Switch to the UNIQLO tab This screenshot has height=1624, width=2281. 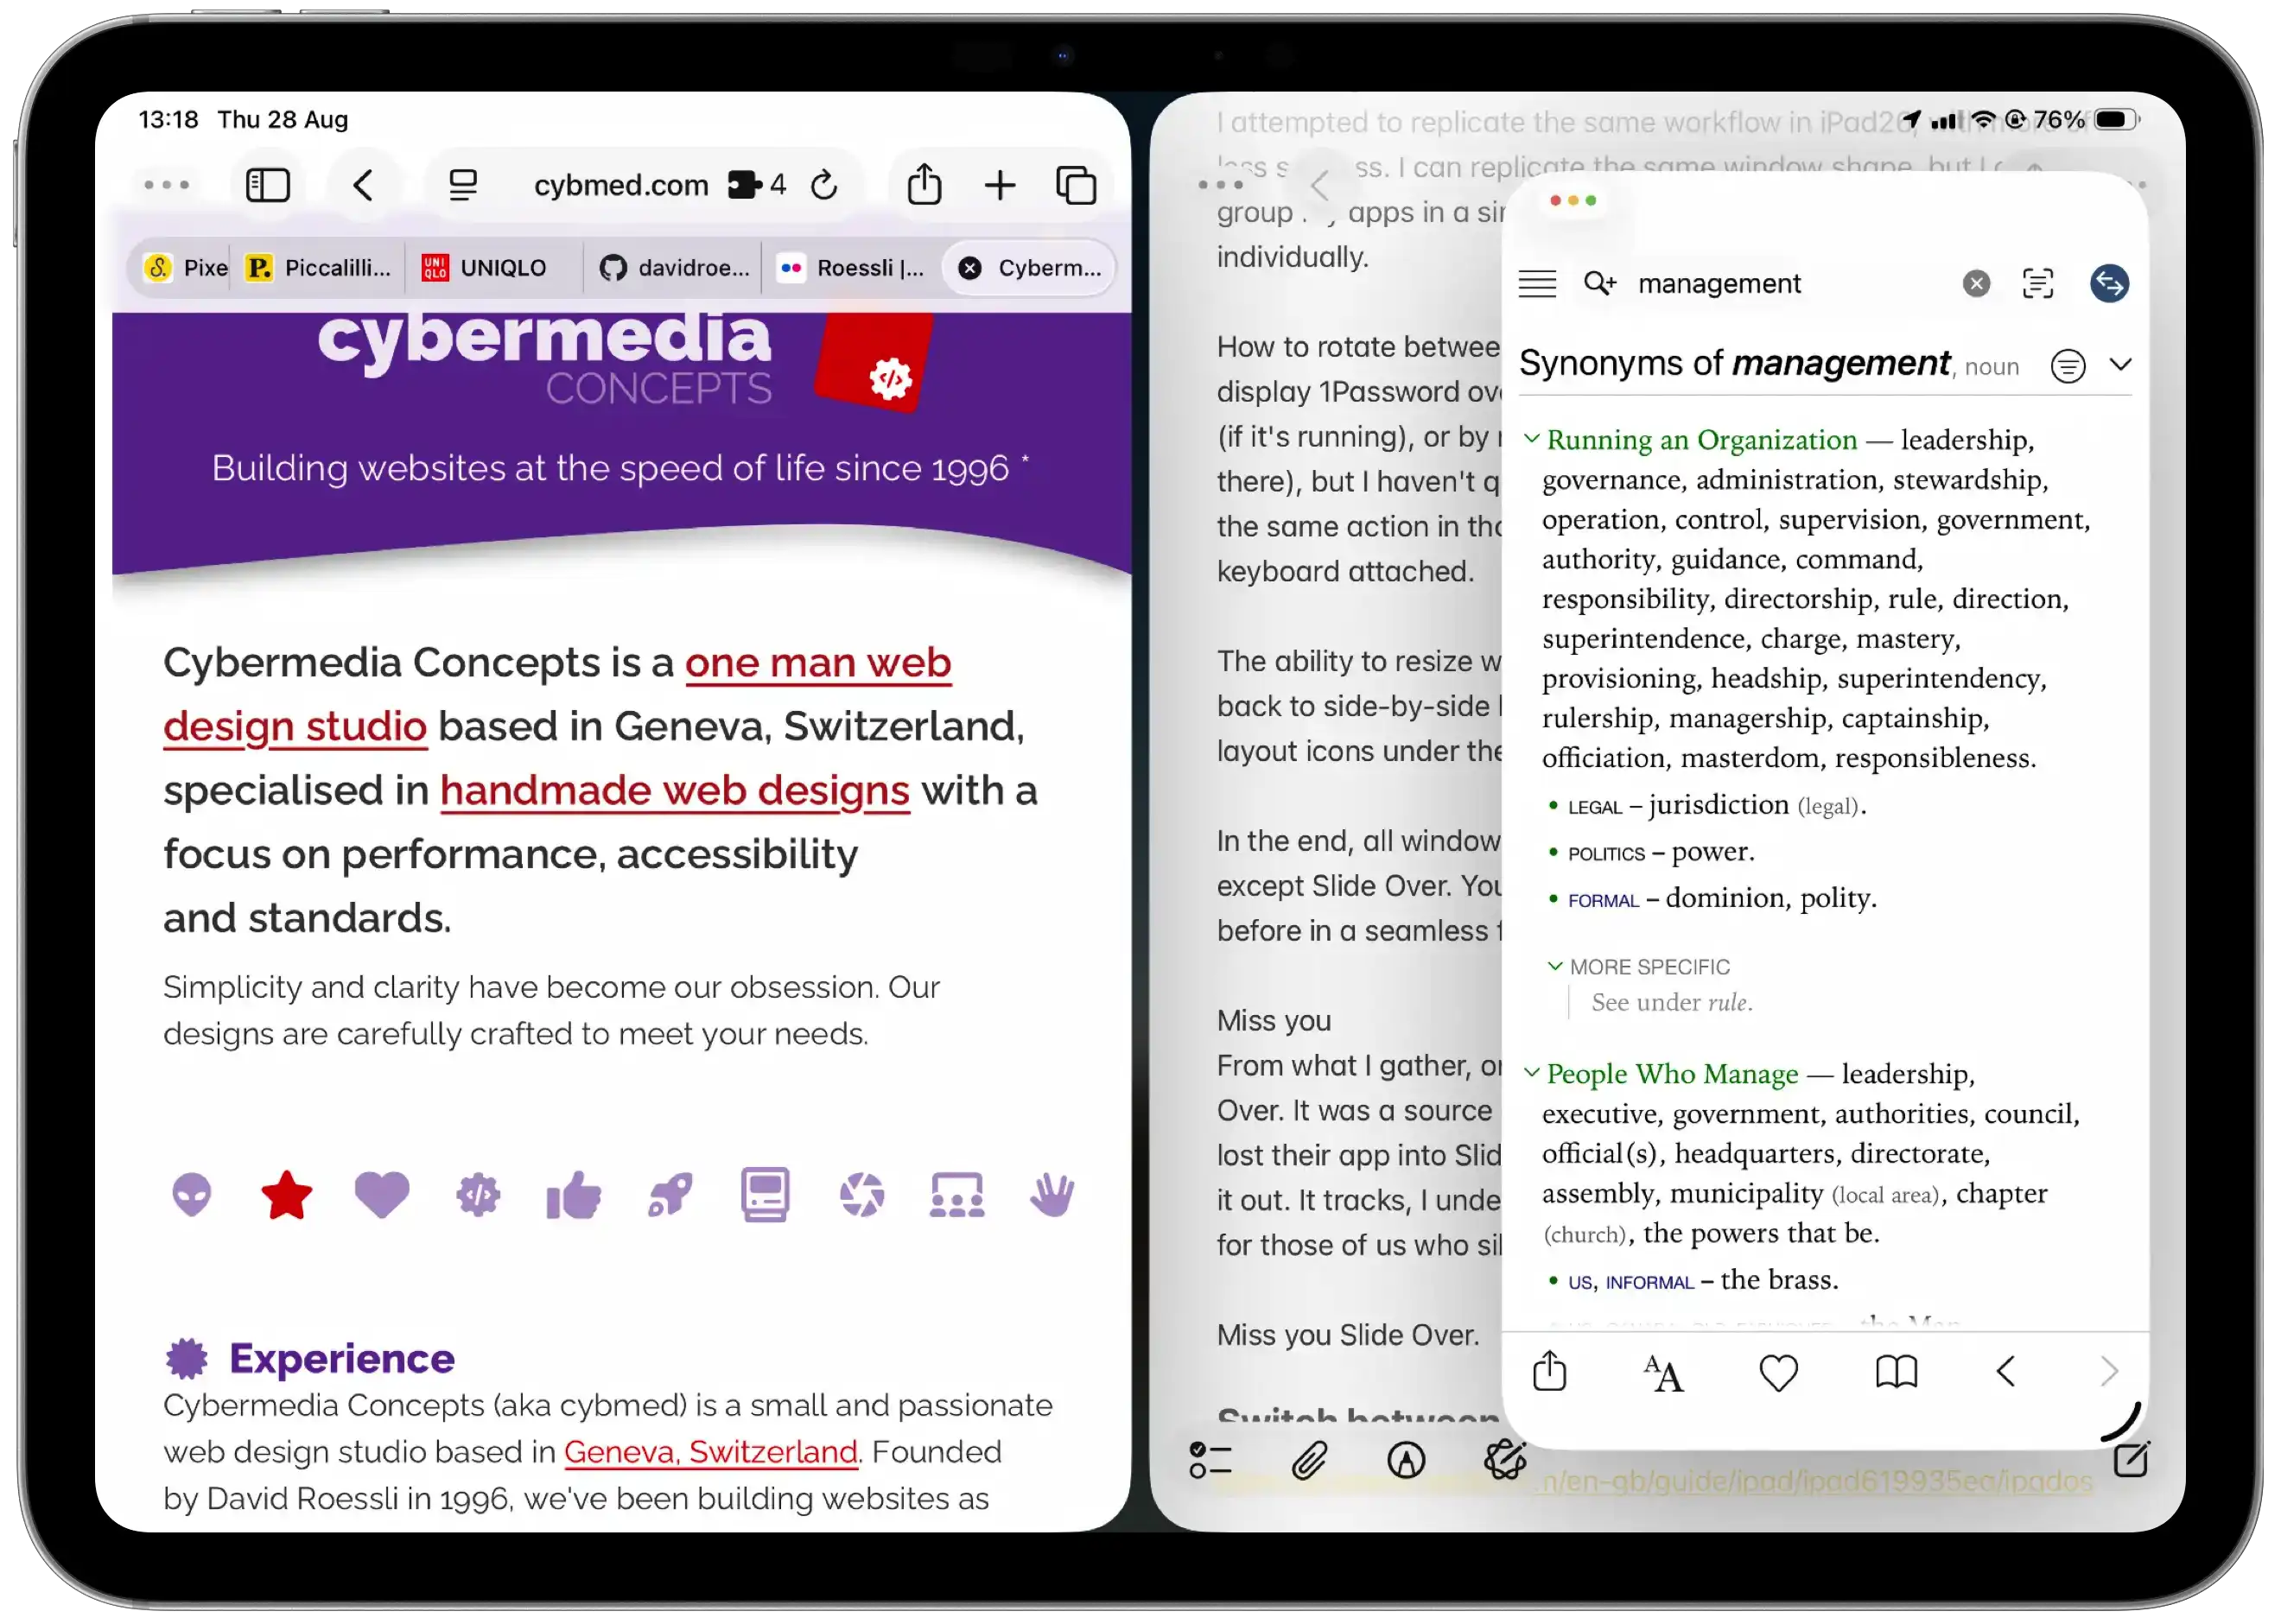click(484, 268)
